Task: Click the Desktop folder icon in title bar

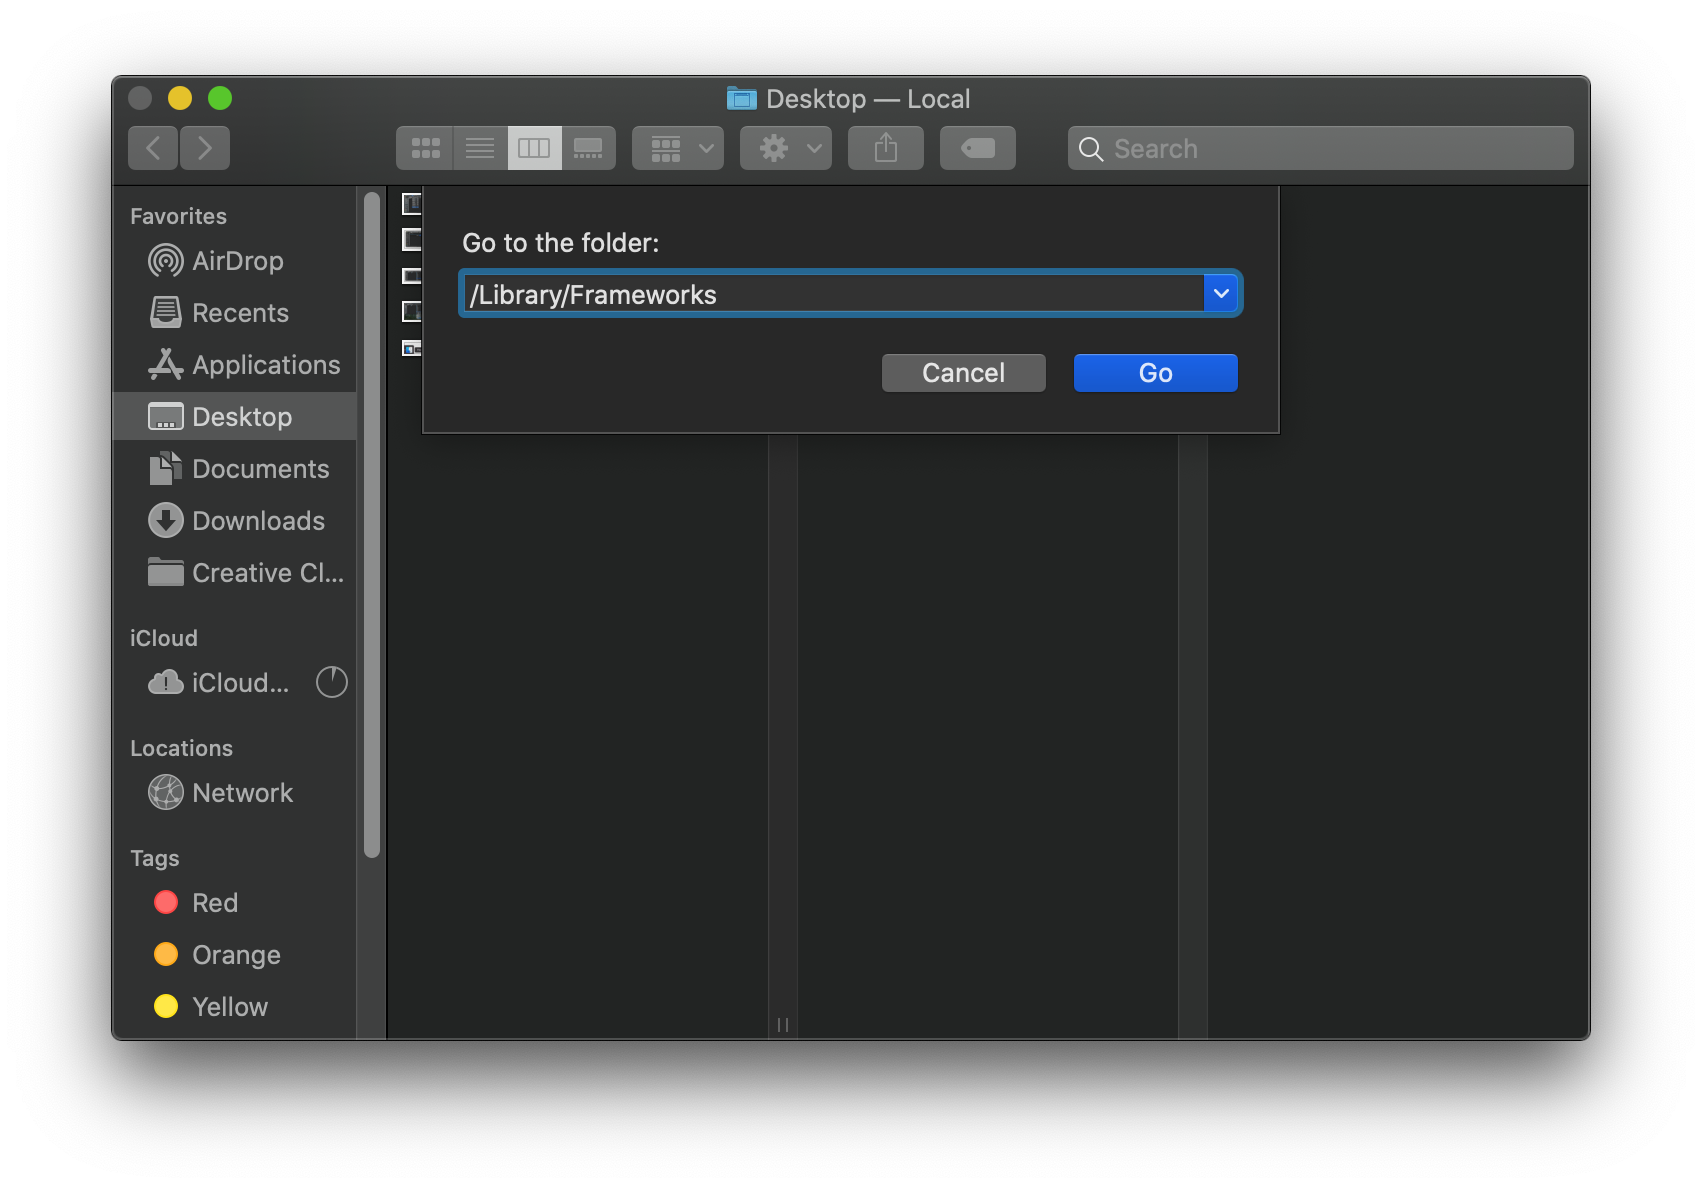Action: [741, 98]
